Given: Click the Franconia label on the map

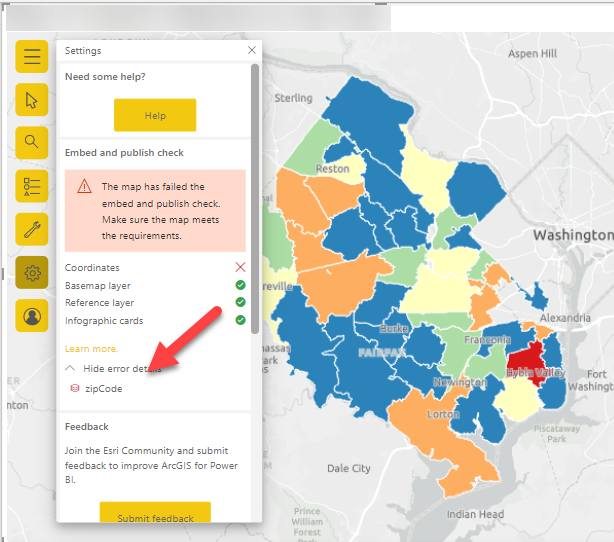Looking at the screenshot, I should coord(488,340).
